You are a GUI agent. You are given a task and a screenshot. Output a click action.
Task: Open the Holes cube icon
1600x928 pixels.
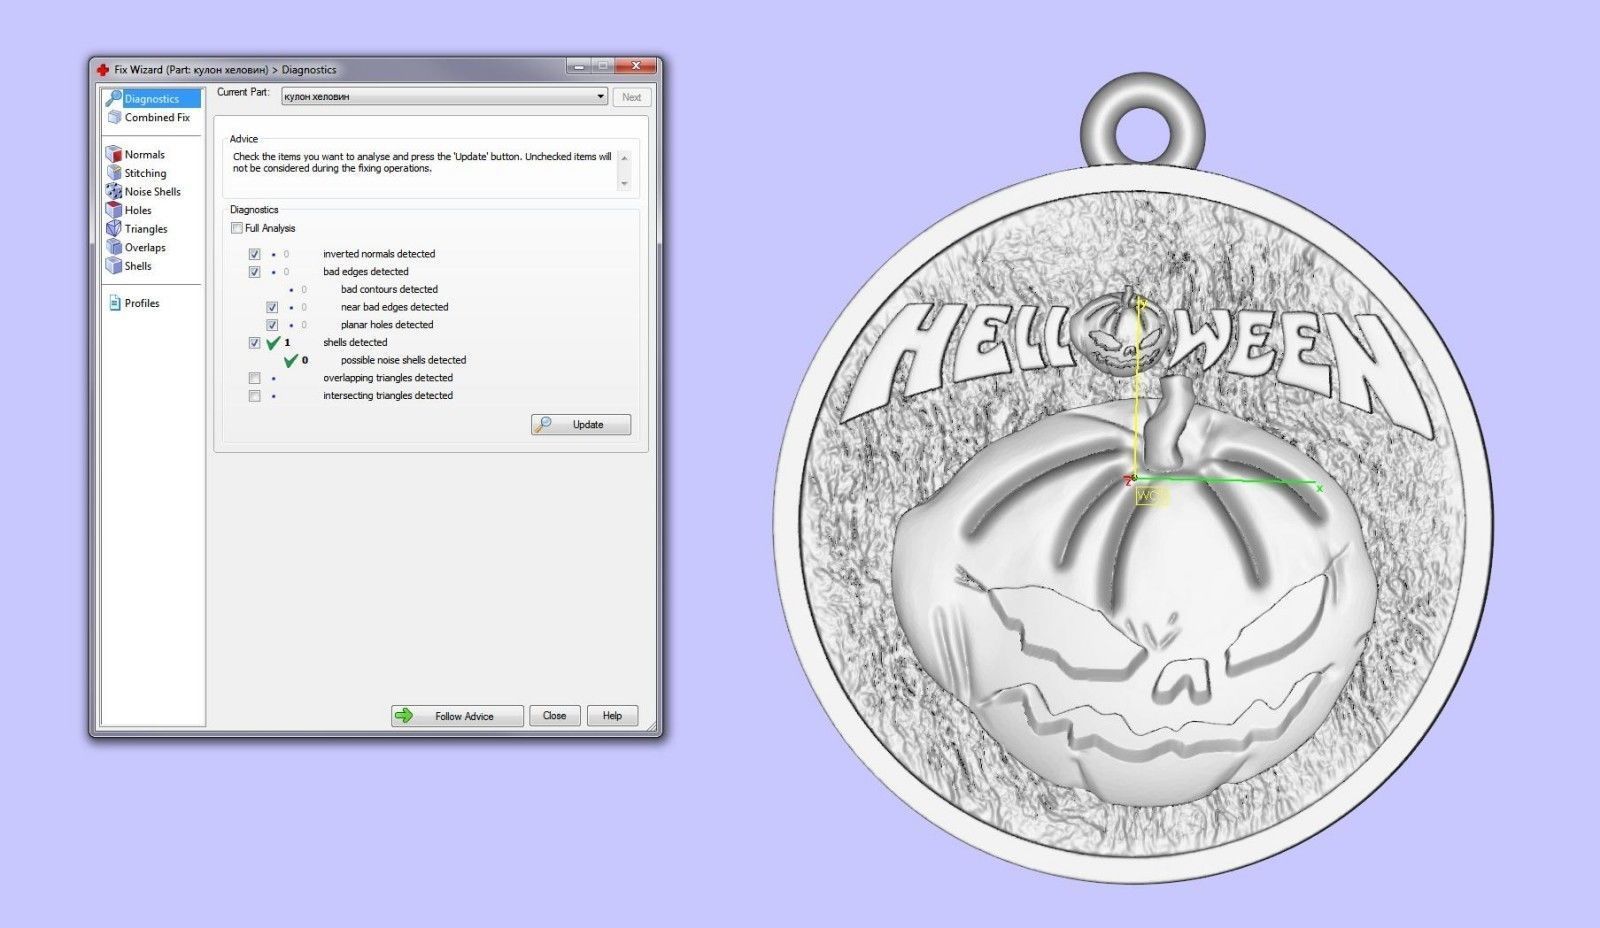[114, 210]
